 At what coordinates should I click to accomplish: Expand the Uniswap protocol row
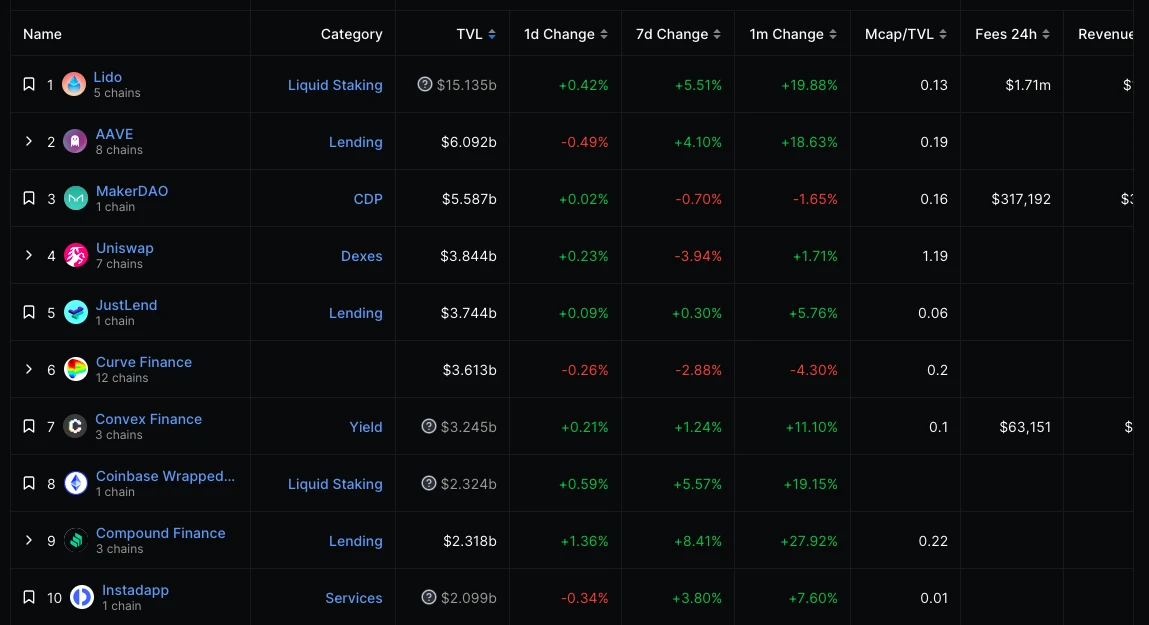[29, 256]
